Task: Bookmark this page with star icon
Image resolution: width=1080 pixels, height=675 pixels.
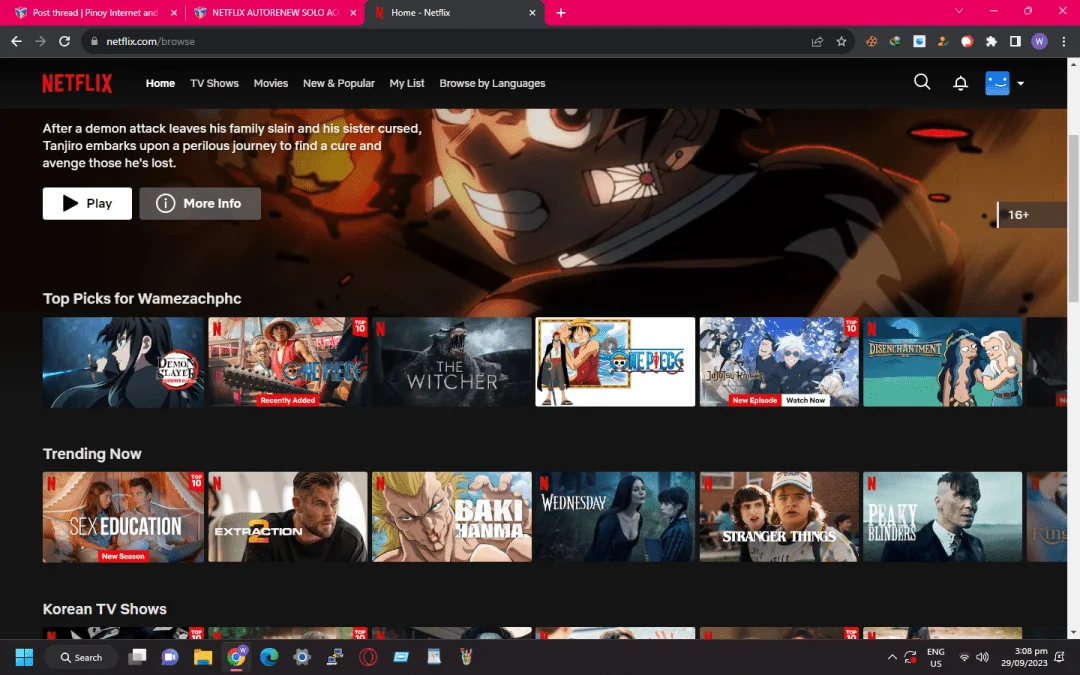Action: click(x=841, y=41)
